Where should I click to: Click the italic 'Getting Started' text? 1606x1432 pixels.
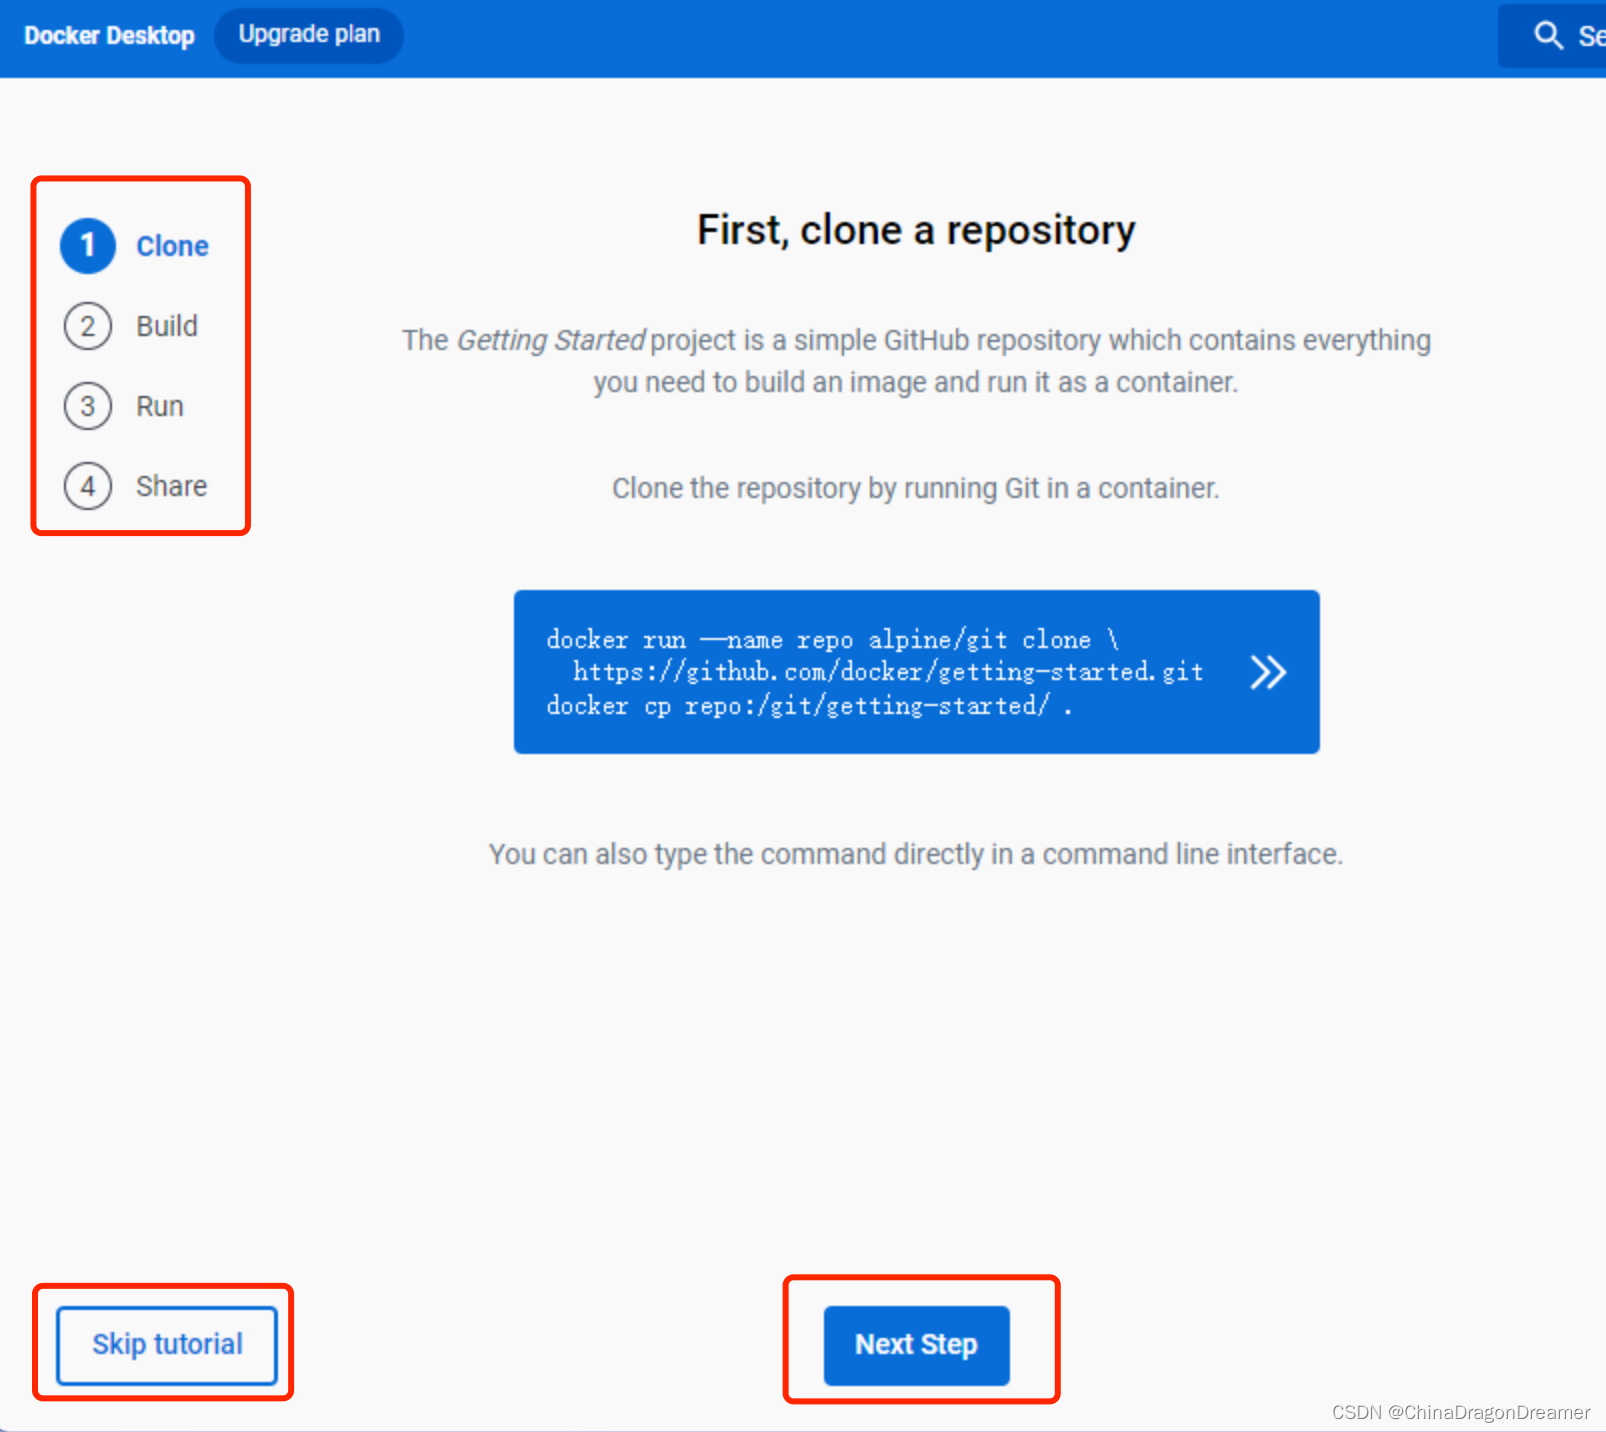(551, 341)
